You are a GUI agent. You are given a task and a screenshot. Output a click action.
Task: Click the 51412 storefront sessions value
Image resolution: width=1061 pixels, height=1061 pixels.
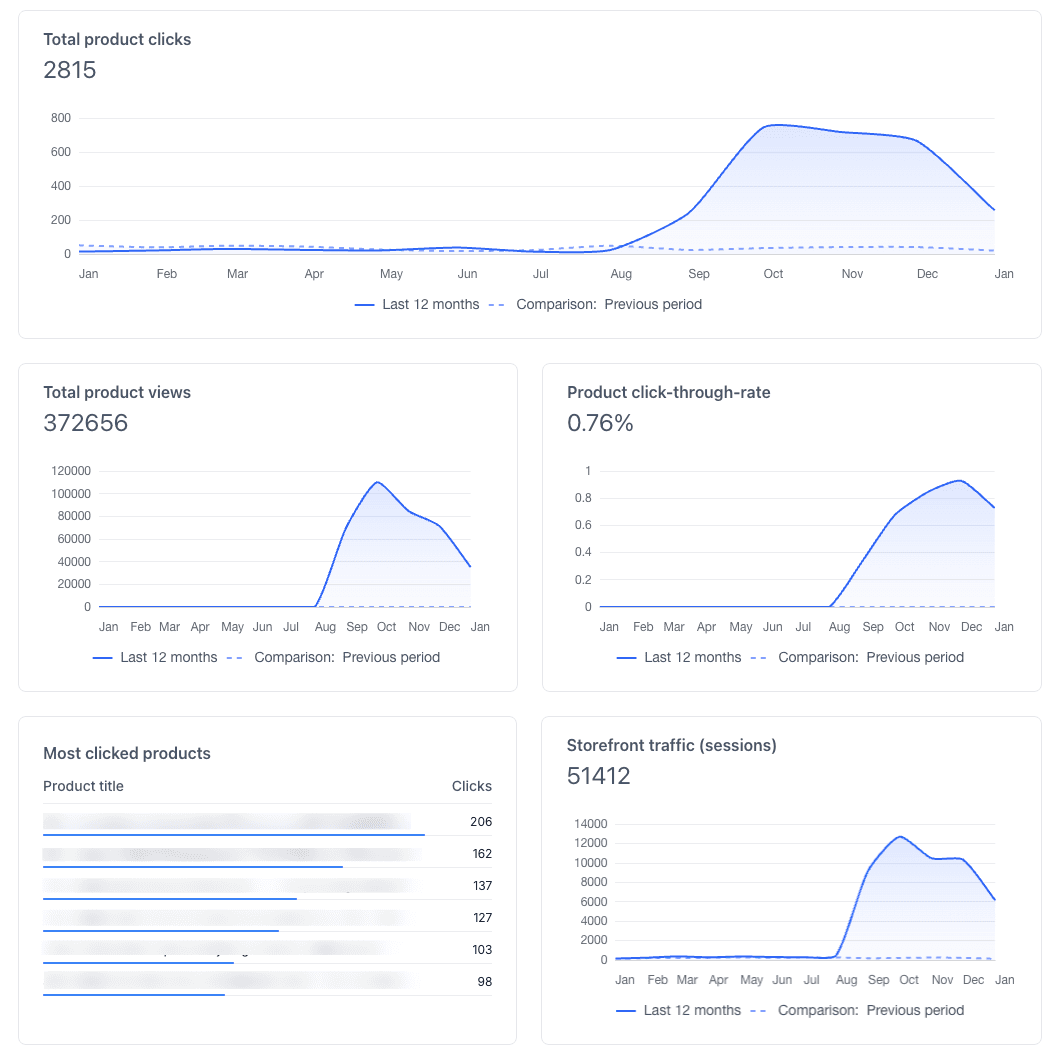[598, 776]
